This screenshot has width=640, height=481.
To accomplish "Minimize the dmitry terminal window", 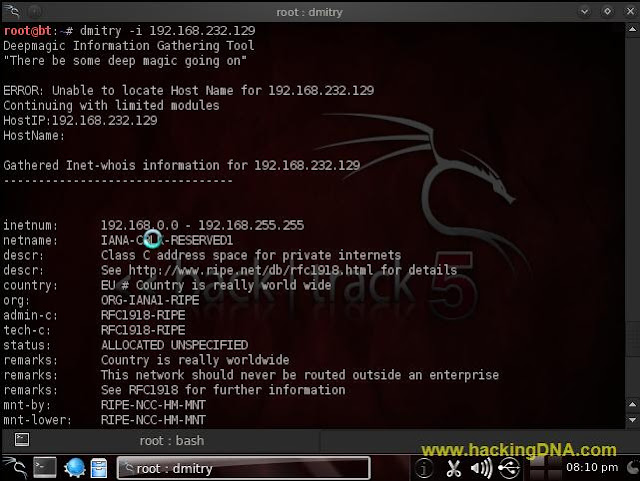I will [x=584, y=11].
